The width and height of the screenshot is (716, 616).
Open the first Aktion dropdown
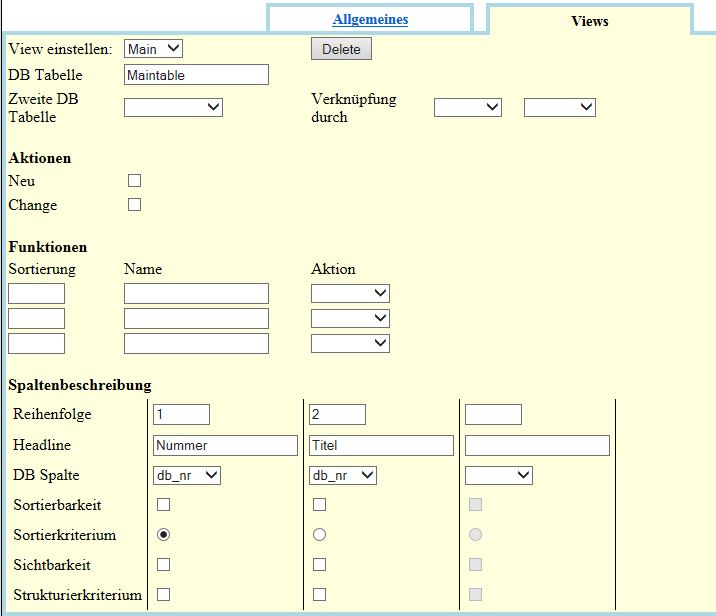pyautogui.click(x=350, y=293)
